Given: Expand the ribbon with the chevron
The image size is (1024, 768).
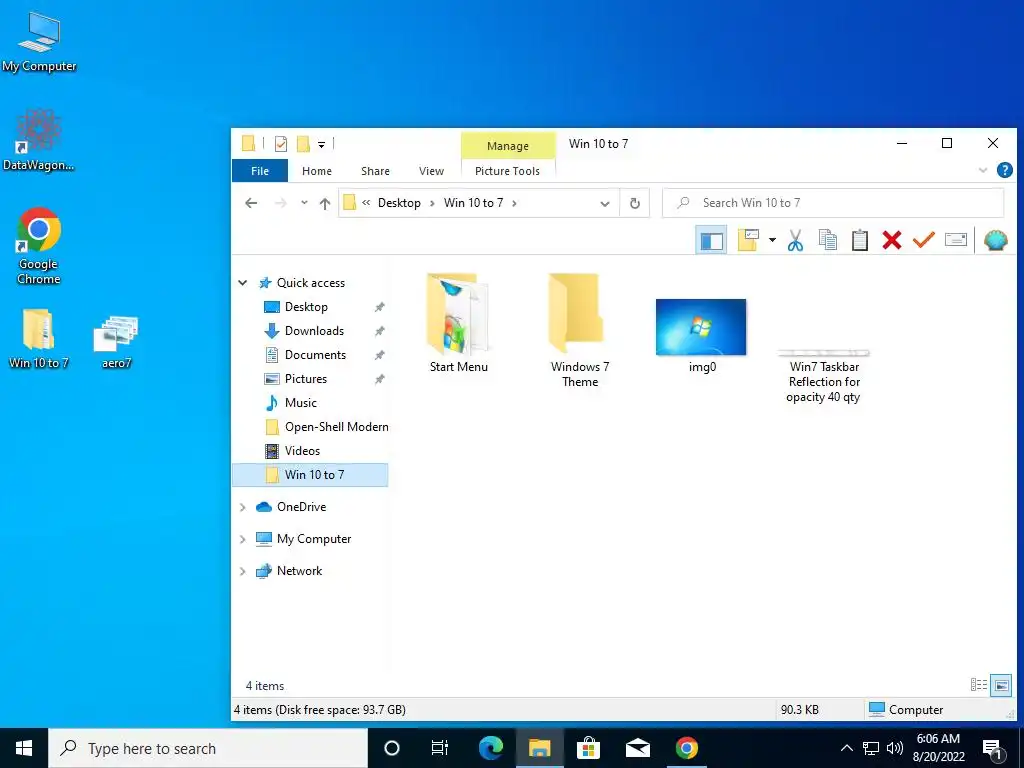Looking at the screenshot, I should pos(983,170).
